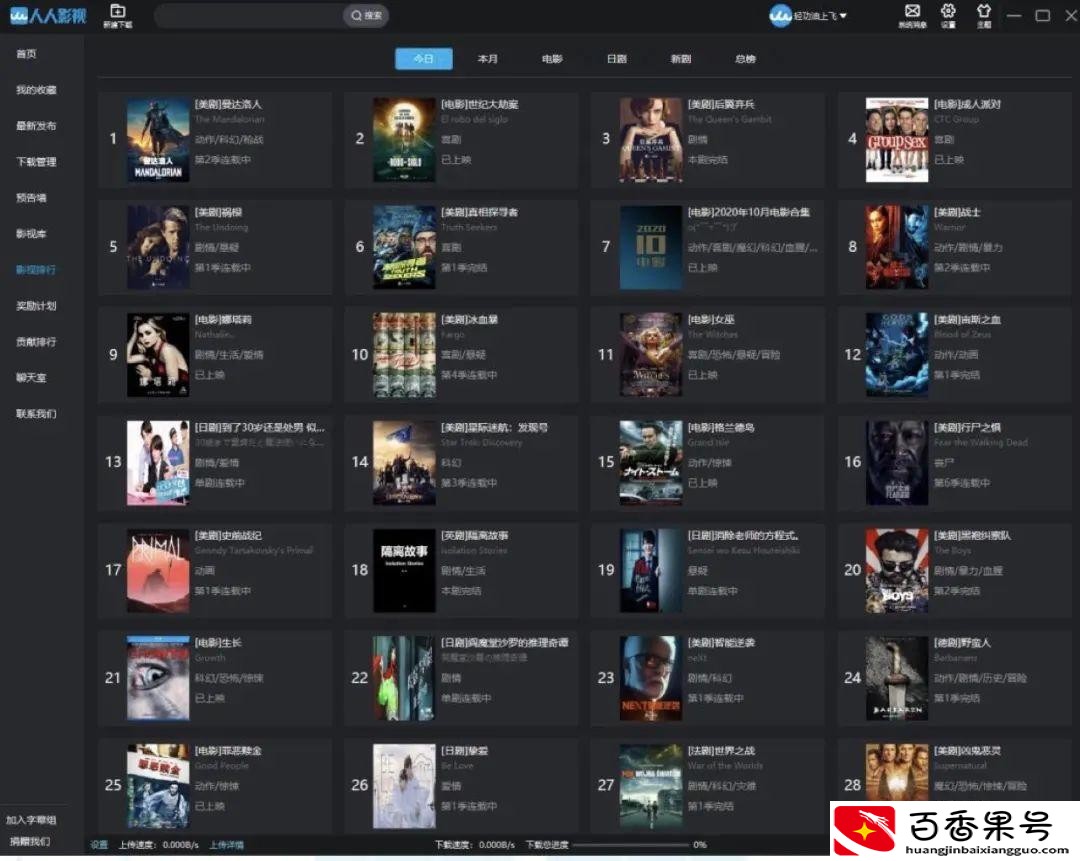Focus the search input field
This screenshot has height=861, width=1080.
[249, 15]
